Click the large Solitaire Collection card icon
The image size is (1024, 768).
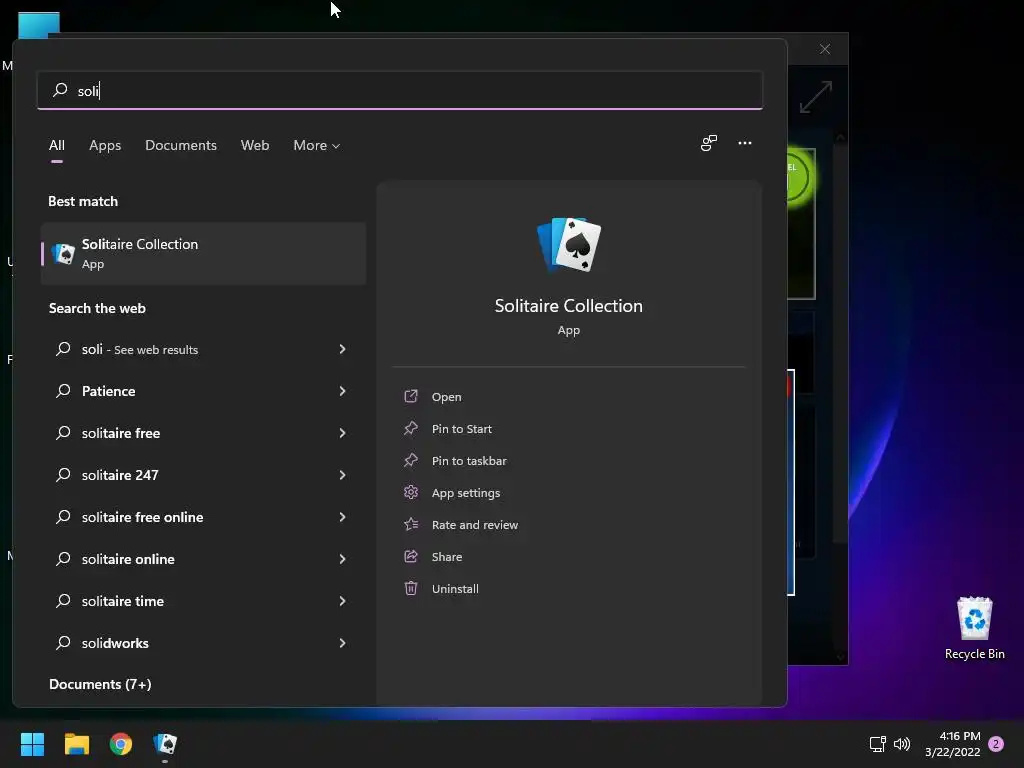point(569,244)
